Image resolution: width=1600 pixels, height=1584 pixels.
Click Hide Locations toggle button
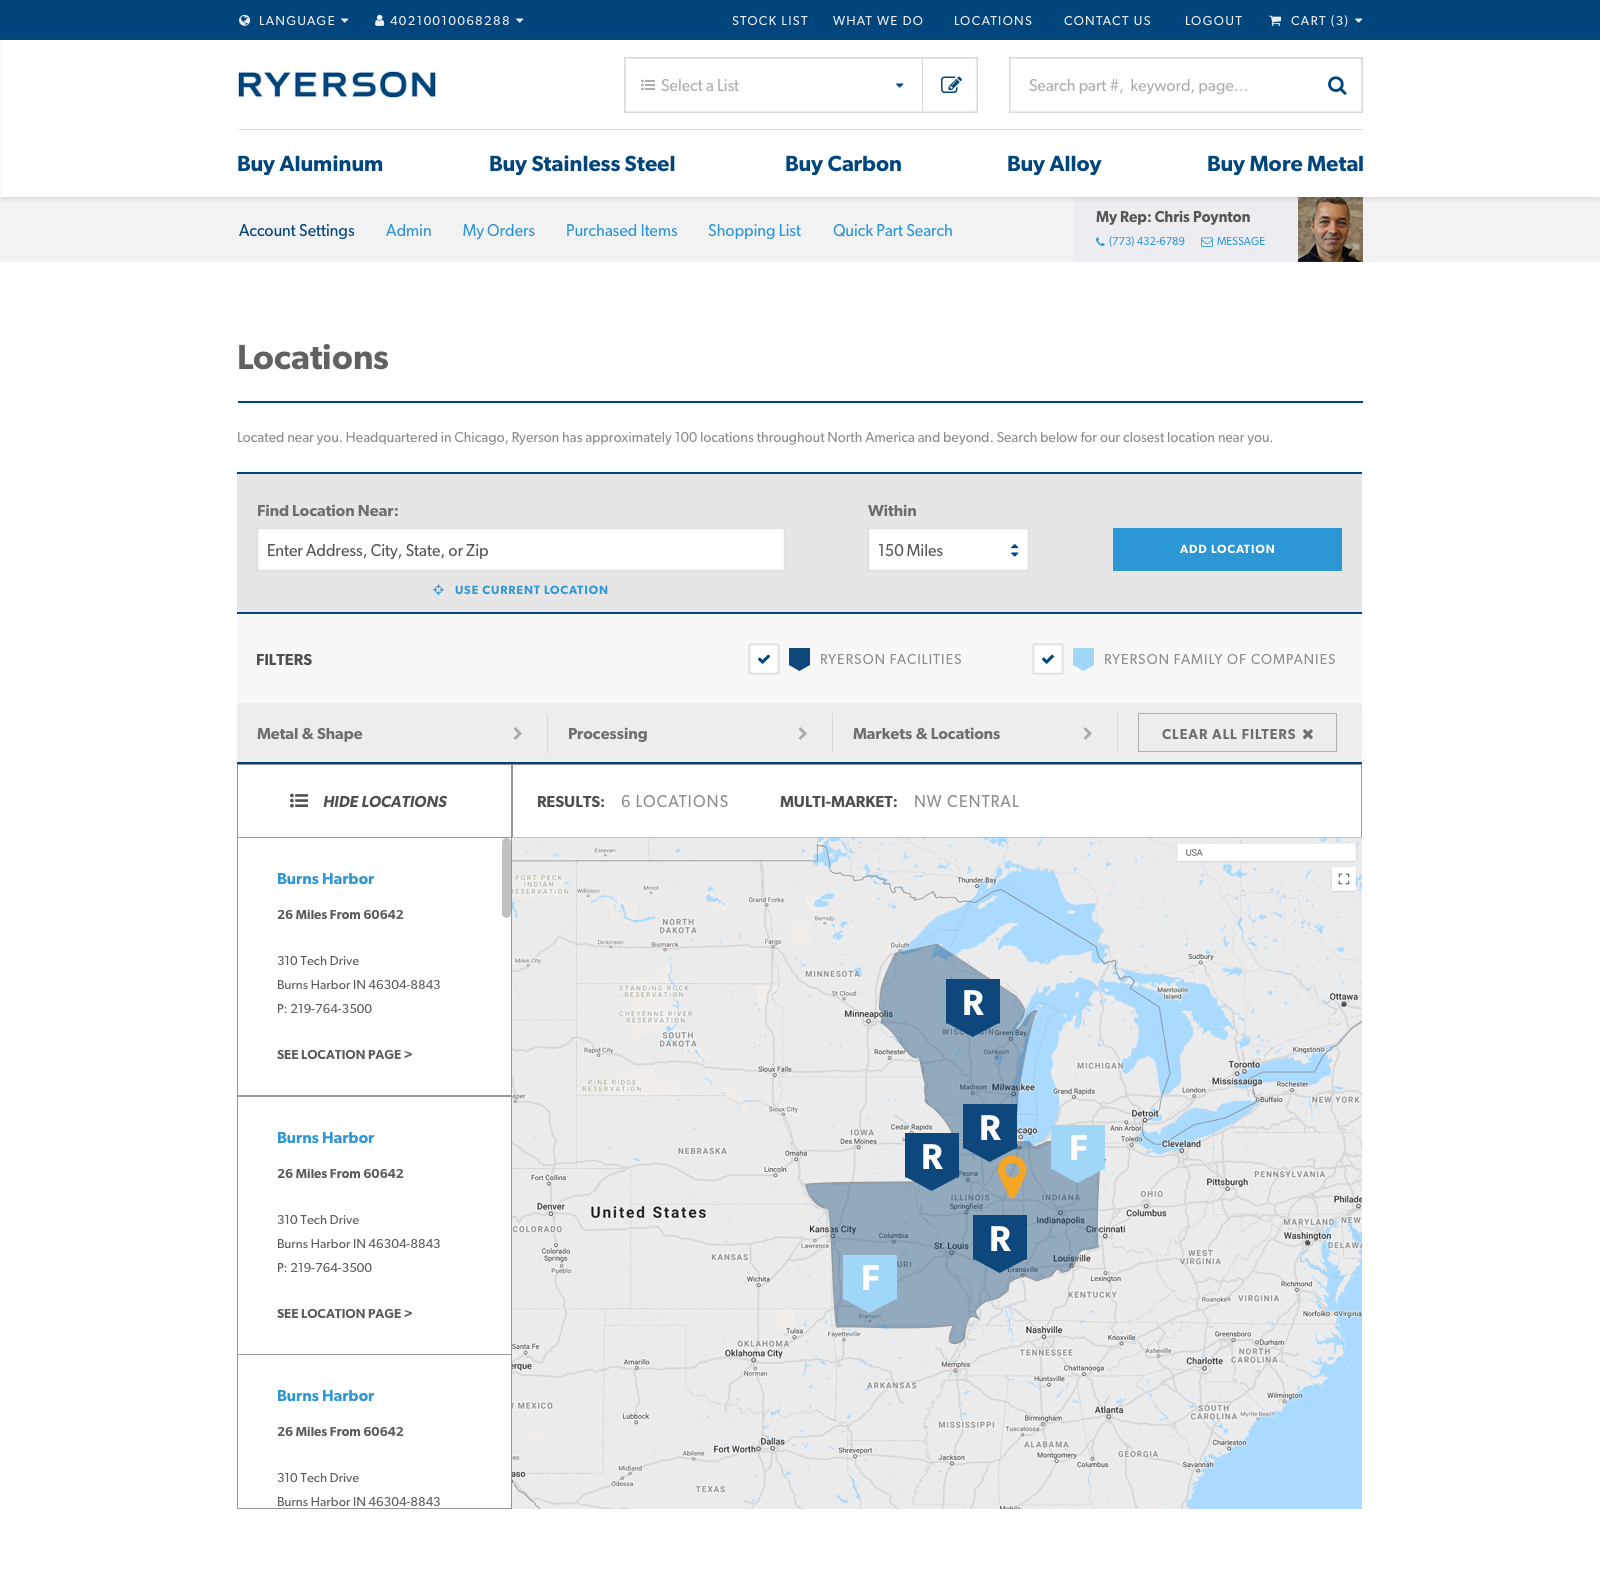click(374, 801)
